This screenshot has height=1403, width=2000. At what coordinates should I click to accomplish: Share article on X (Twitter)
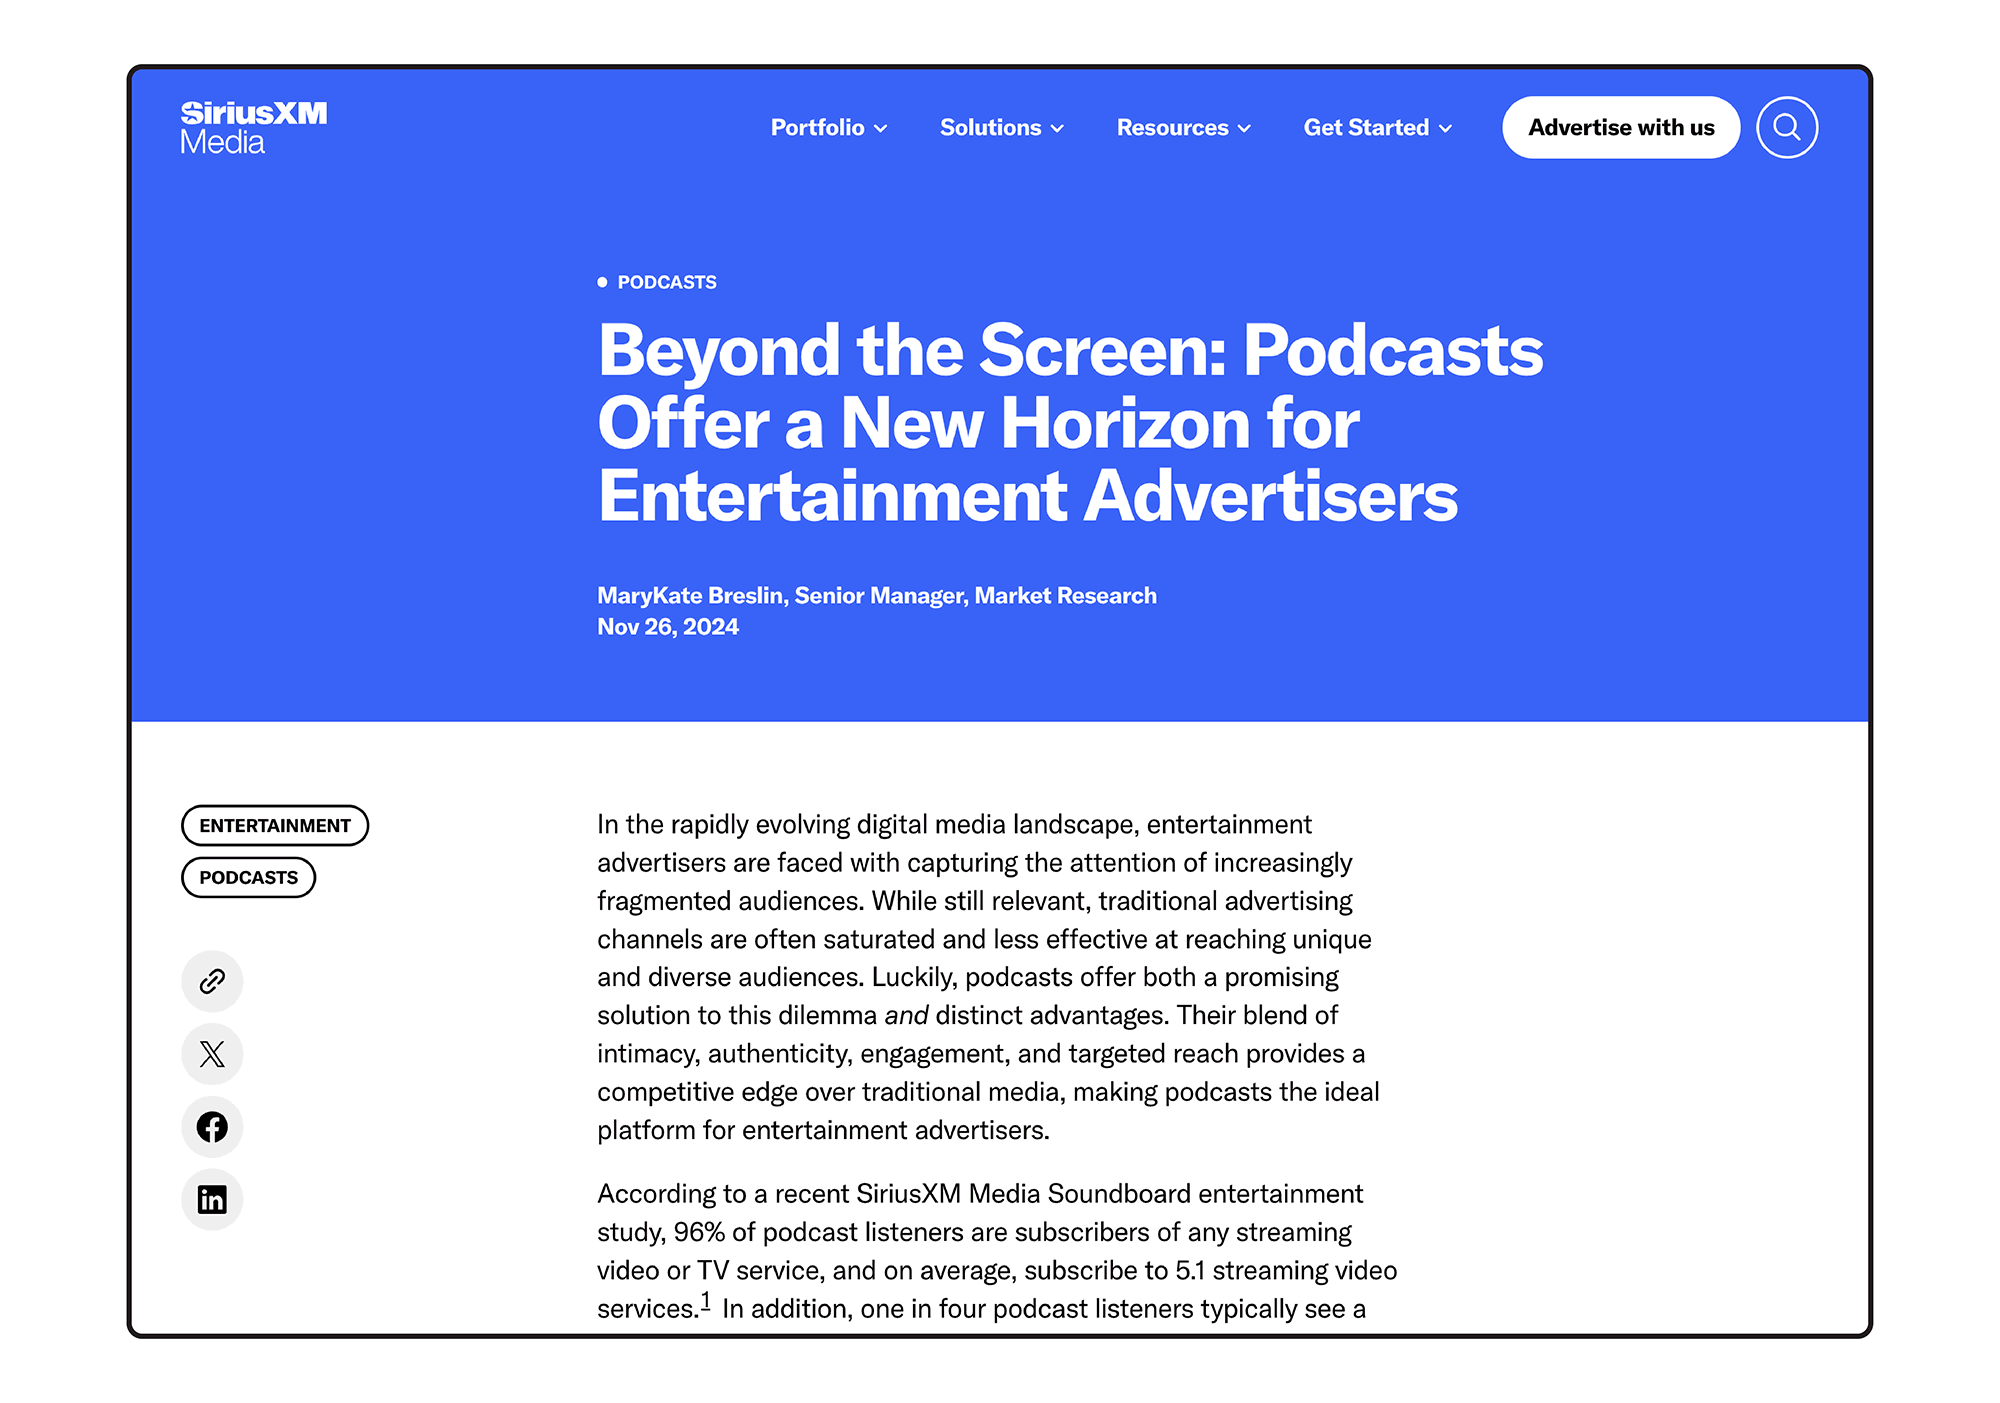click(x=212, y=1054)
